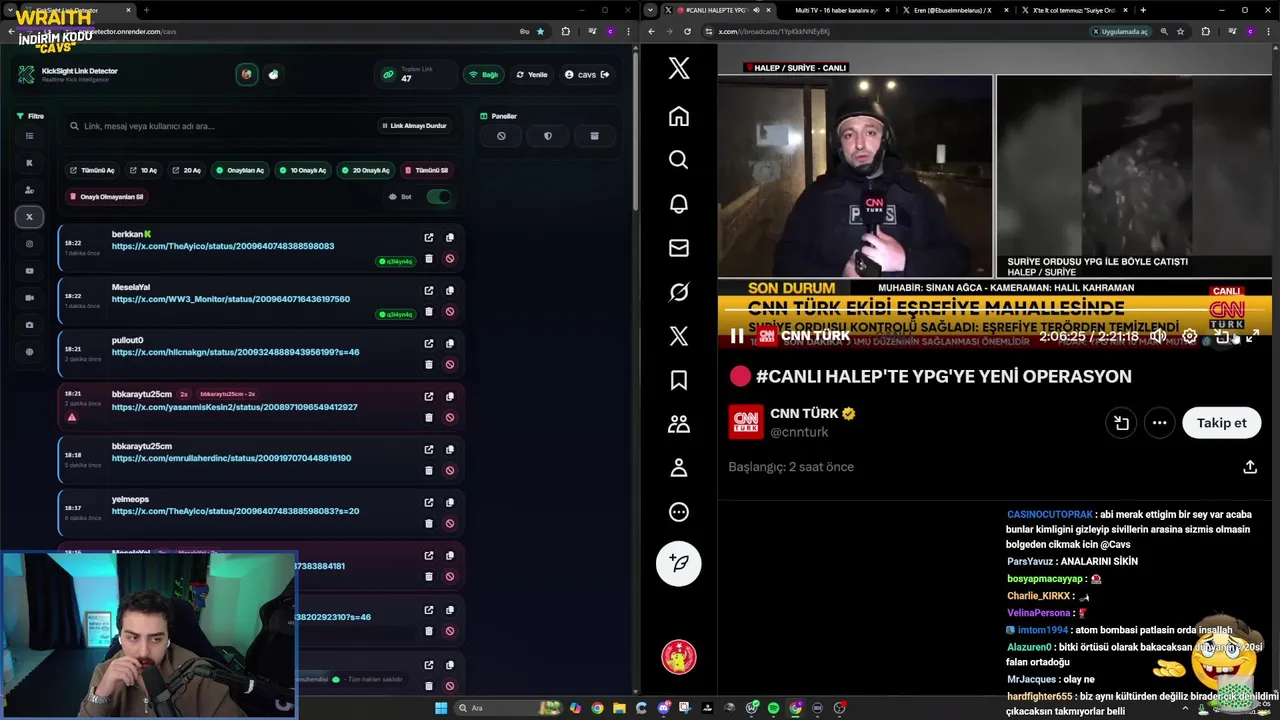Screen dimensions: 1280x720
Task: Open the hilcnakgn status link
Action: click(235, 352)
